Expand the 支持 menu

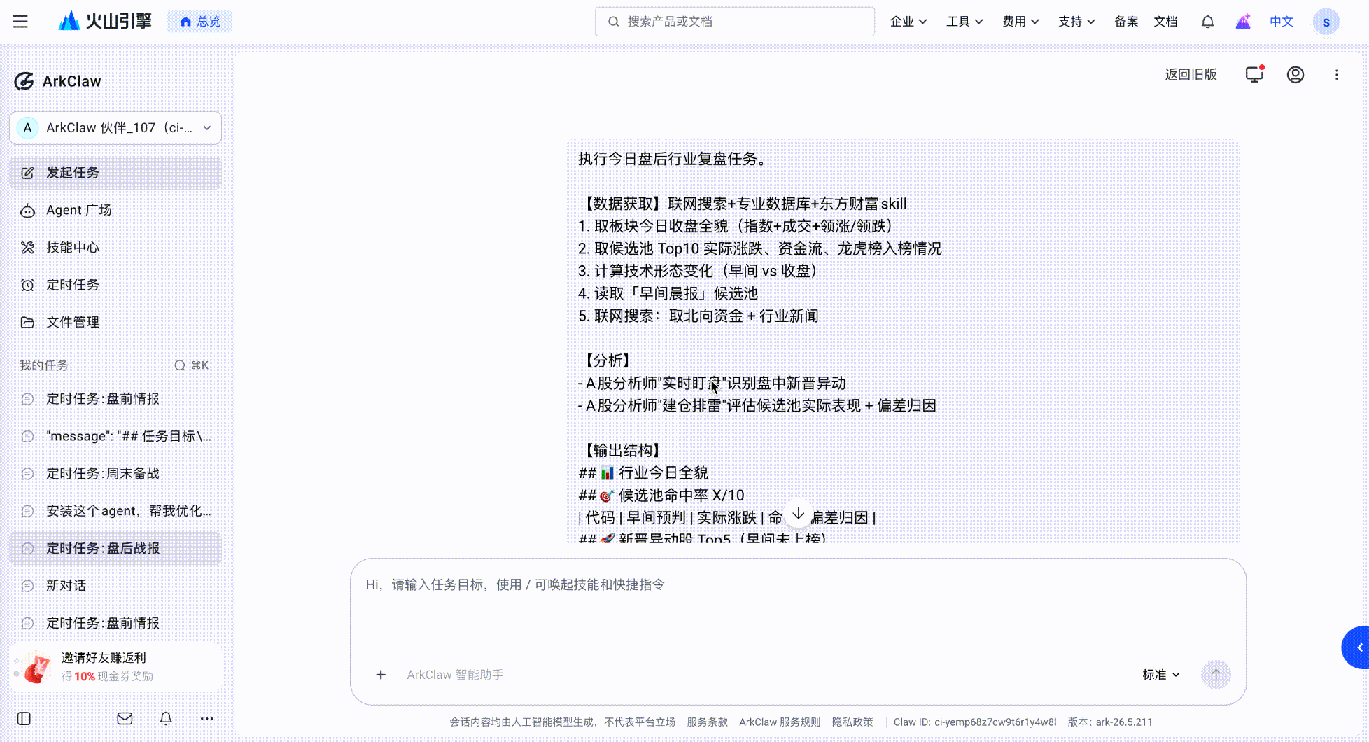coord(1077,21)
